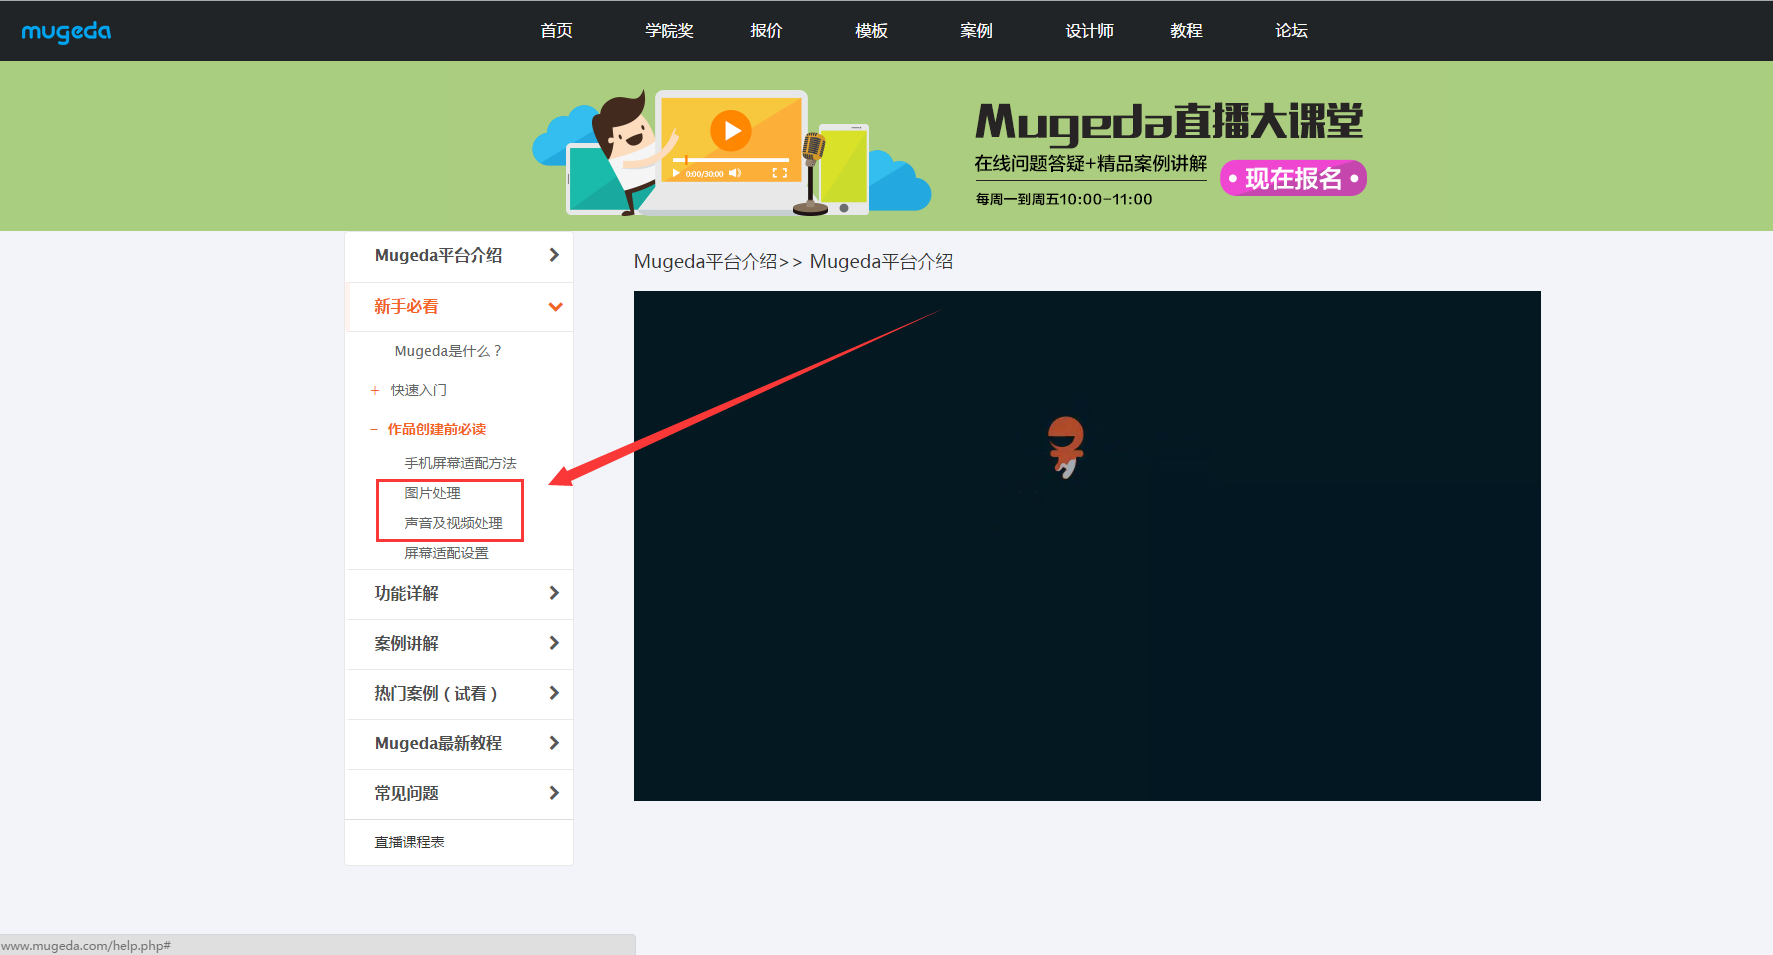The height and width of the screenshot is (955, 1773).
Task: Open the 设计师 nav item
Action: pyautogui.click(x=1089, y=31)
